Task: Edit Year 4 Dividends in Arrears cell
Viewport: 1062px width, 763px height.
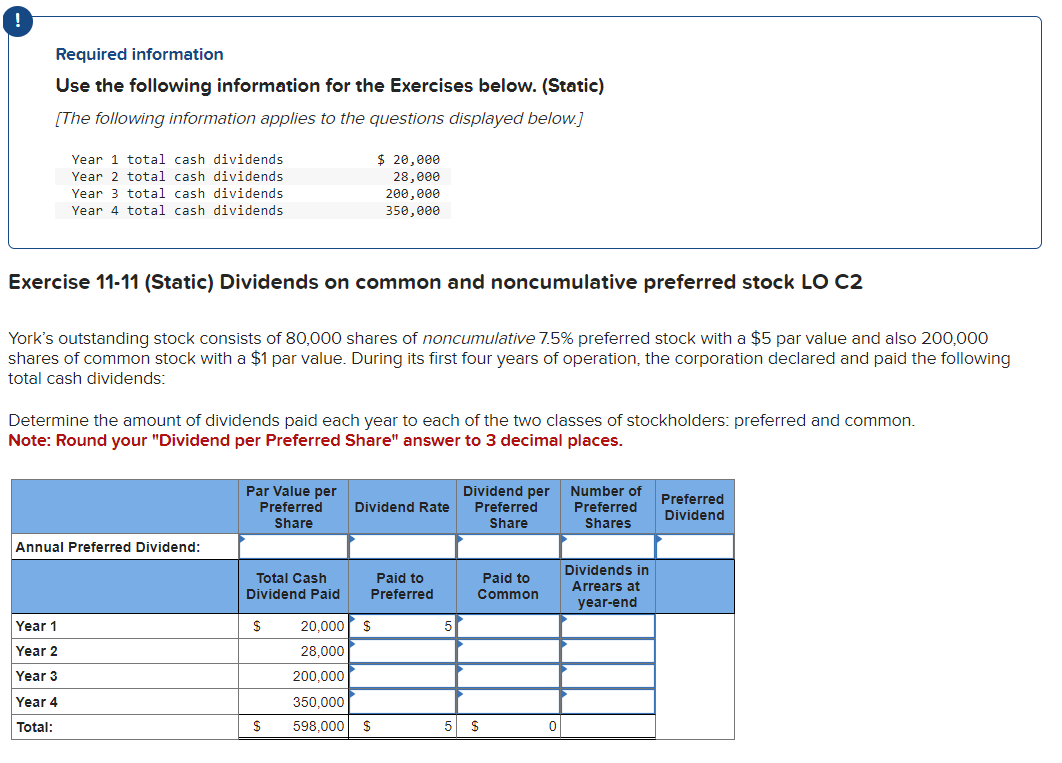Action: point(608,702)
